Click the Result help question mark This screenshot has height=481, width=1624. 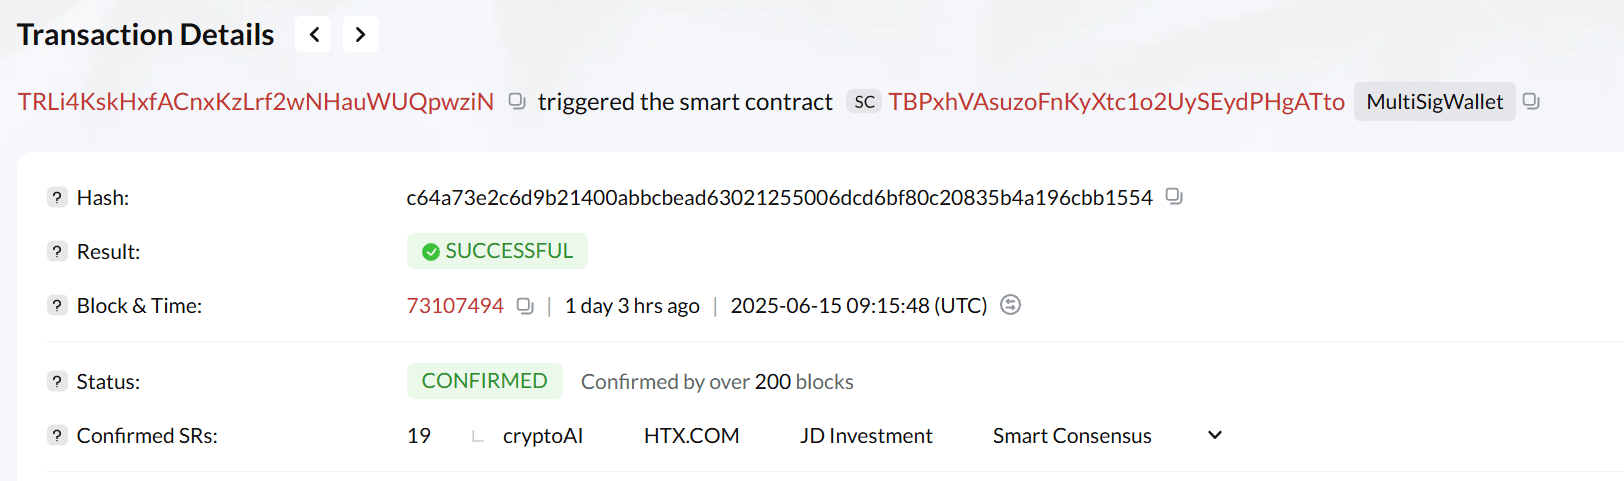tap(57, 252)
